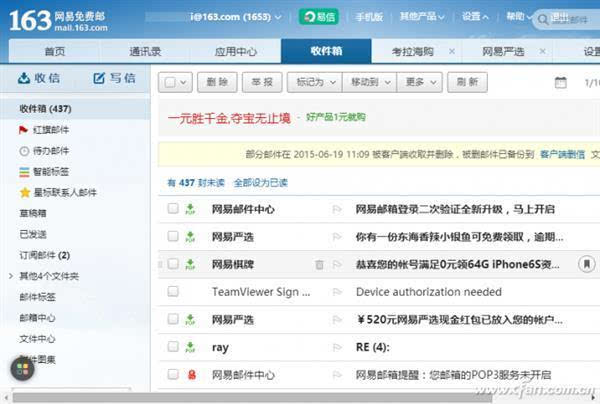Close the 考拉海购 tab
600x404 pixels.
(x=452, y=51)
